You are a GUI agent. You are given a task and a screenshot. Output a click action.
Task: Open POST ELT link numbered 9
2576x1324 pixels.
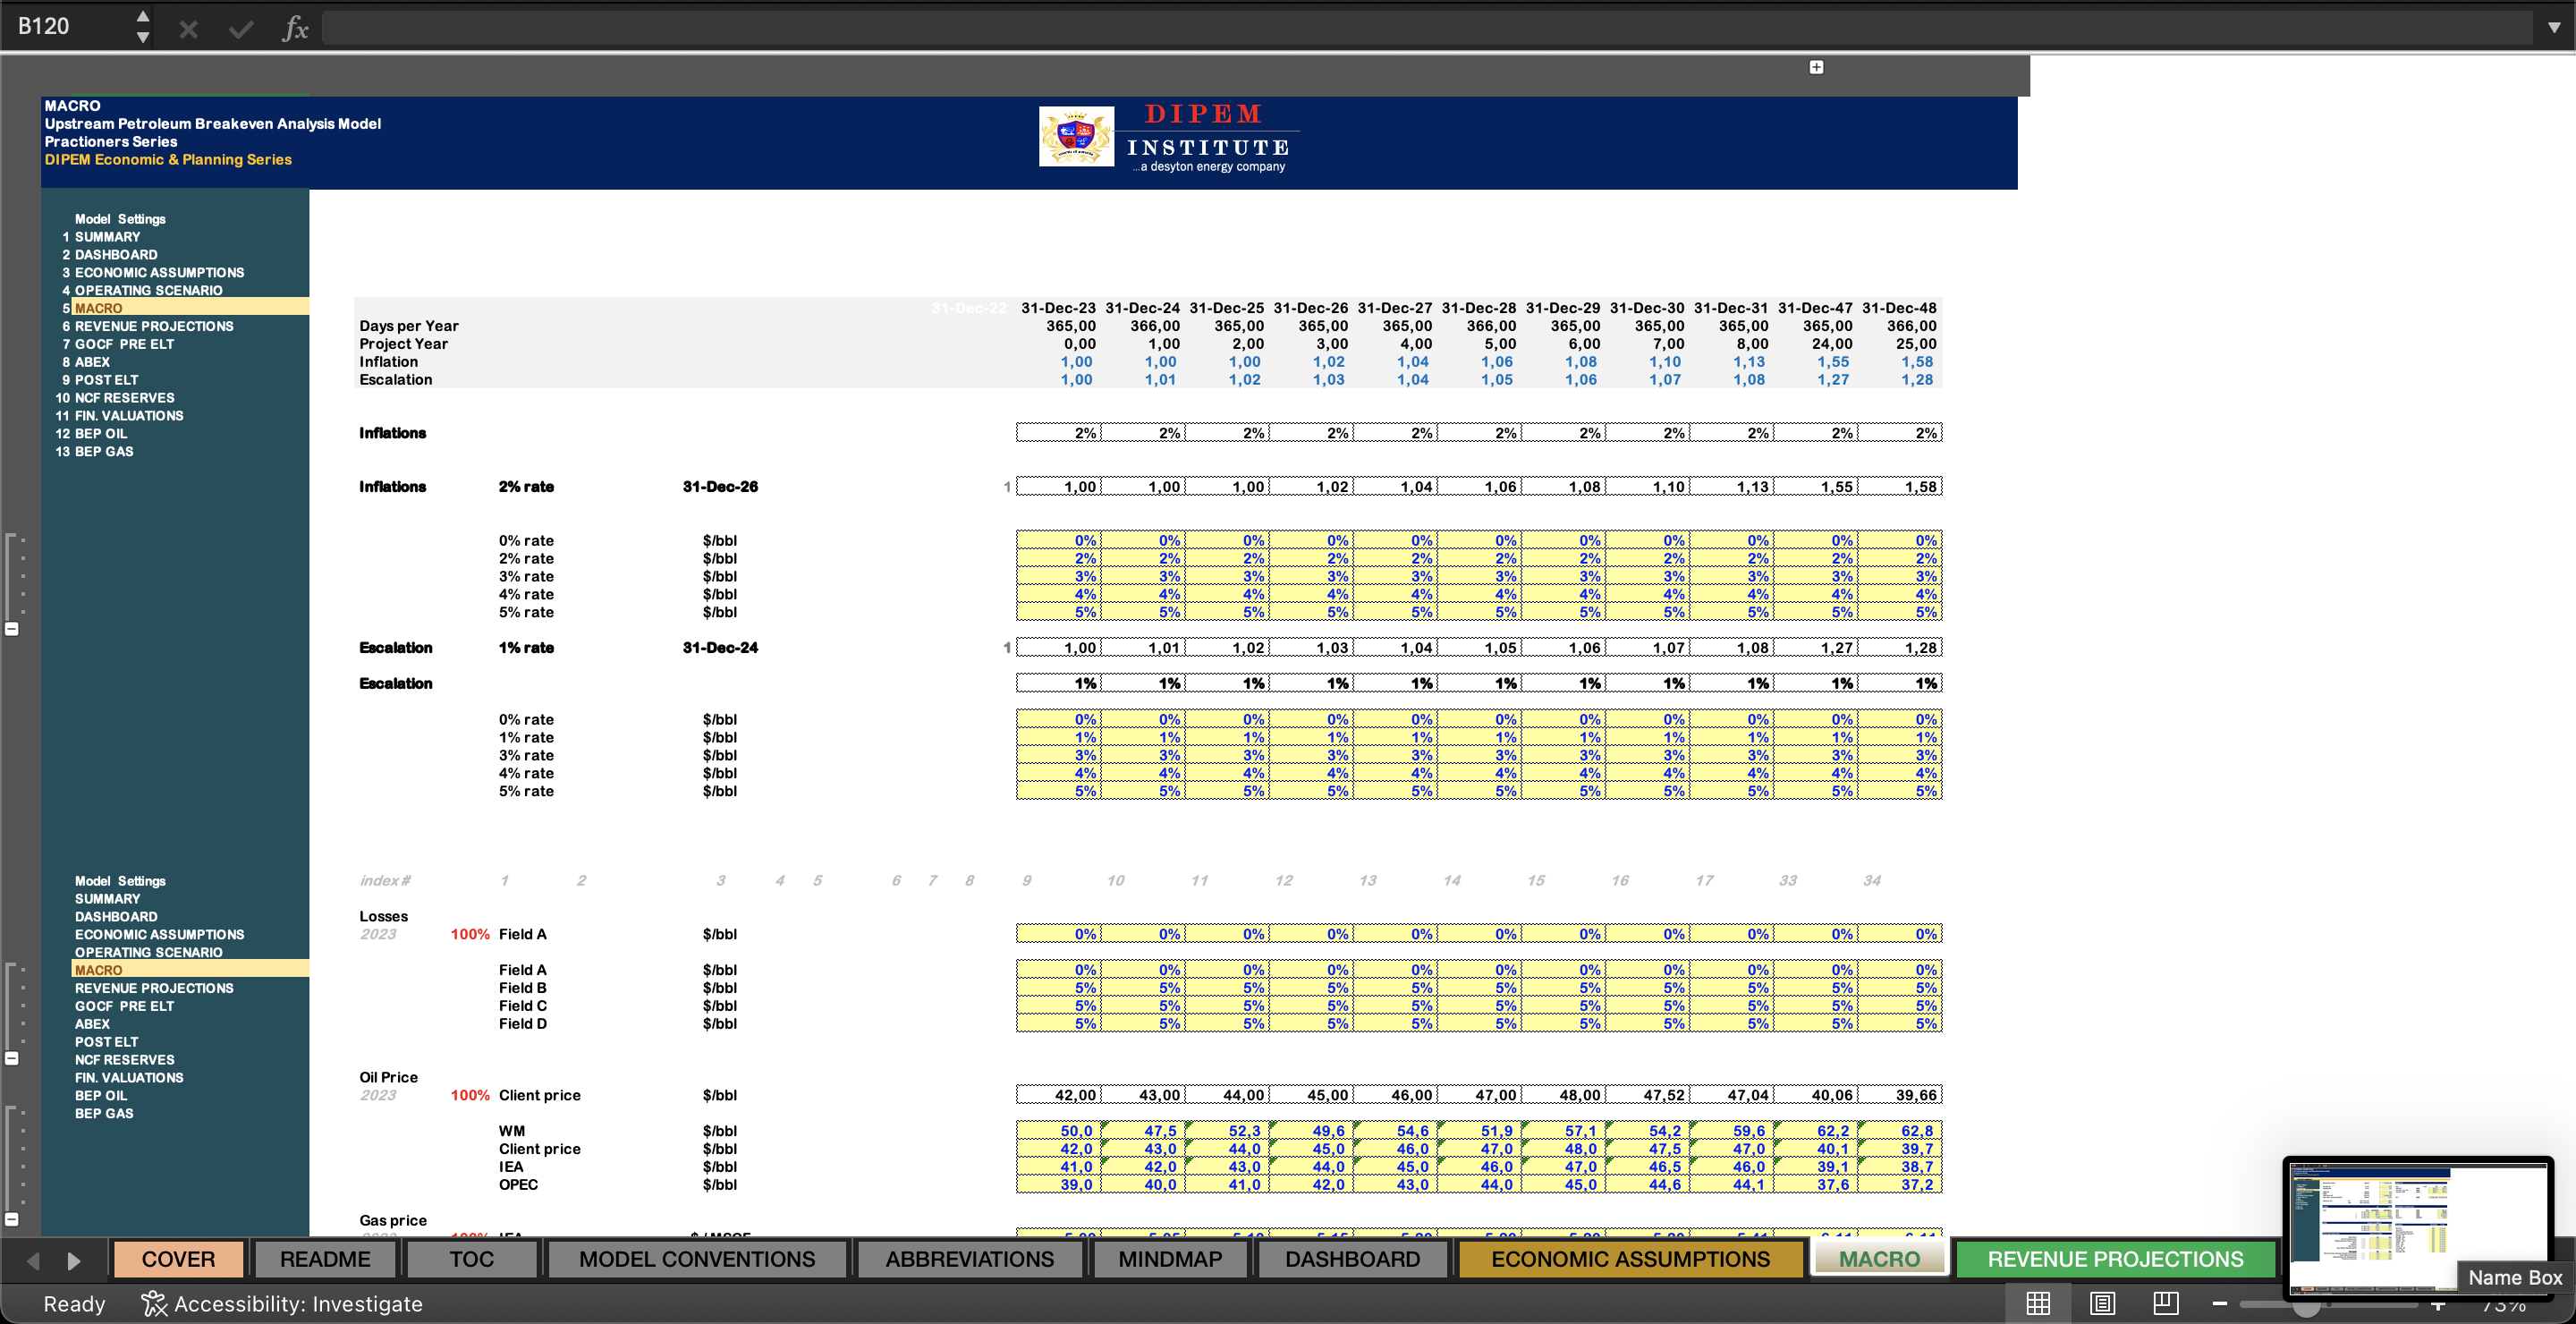106,381
